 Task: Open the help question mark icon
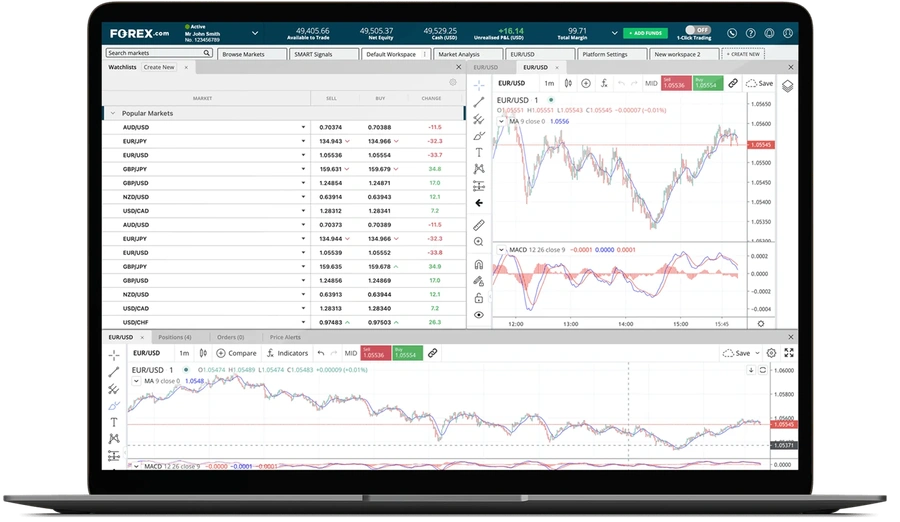point(750,33)
